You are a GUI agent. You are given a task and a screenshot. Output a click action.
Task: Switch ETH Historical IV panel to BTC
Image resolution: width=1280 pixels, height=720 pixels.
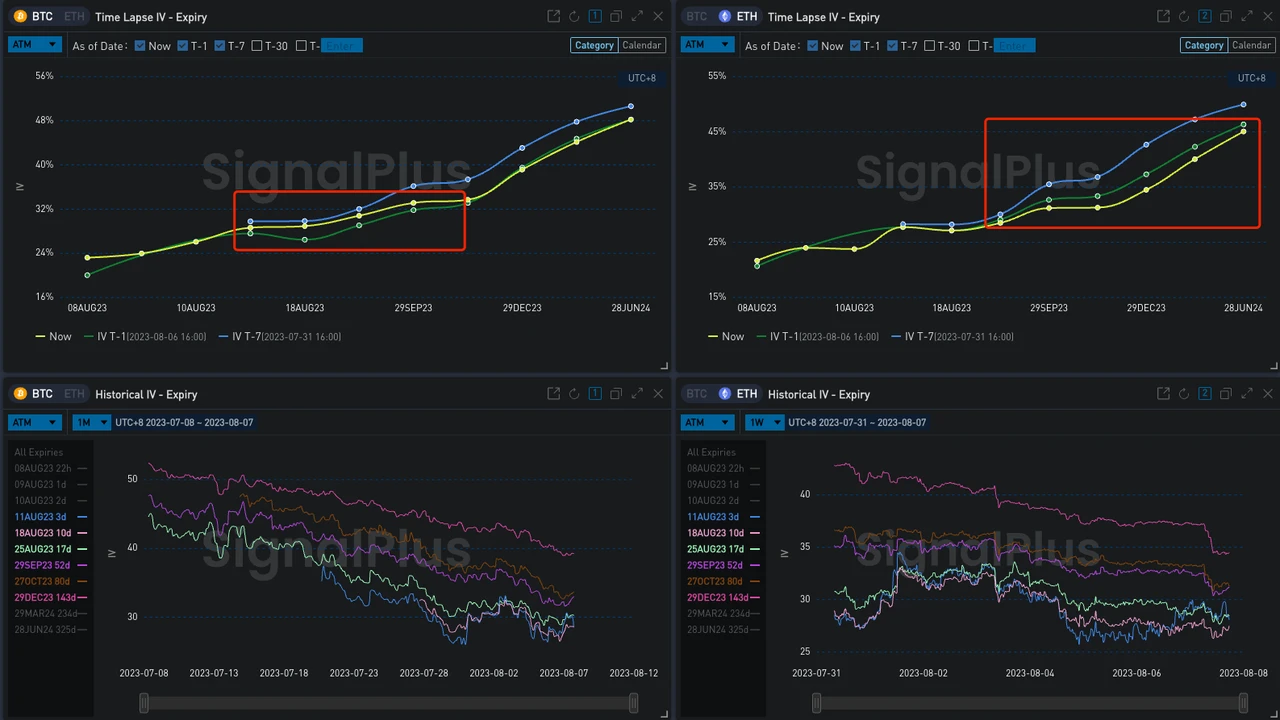(699, 394)
